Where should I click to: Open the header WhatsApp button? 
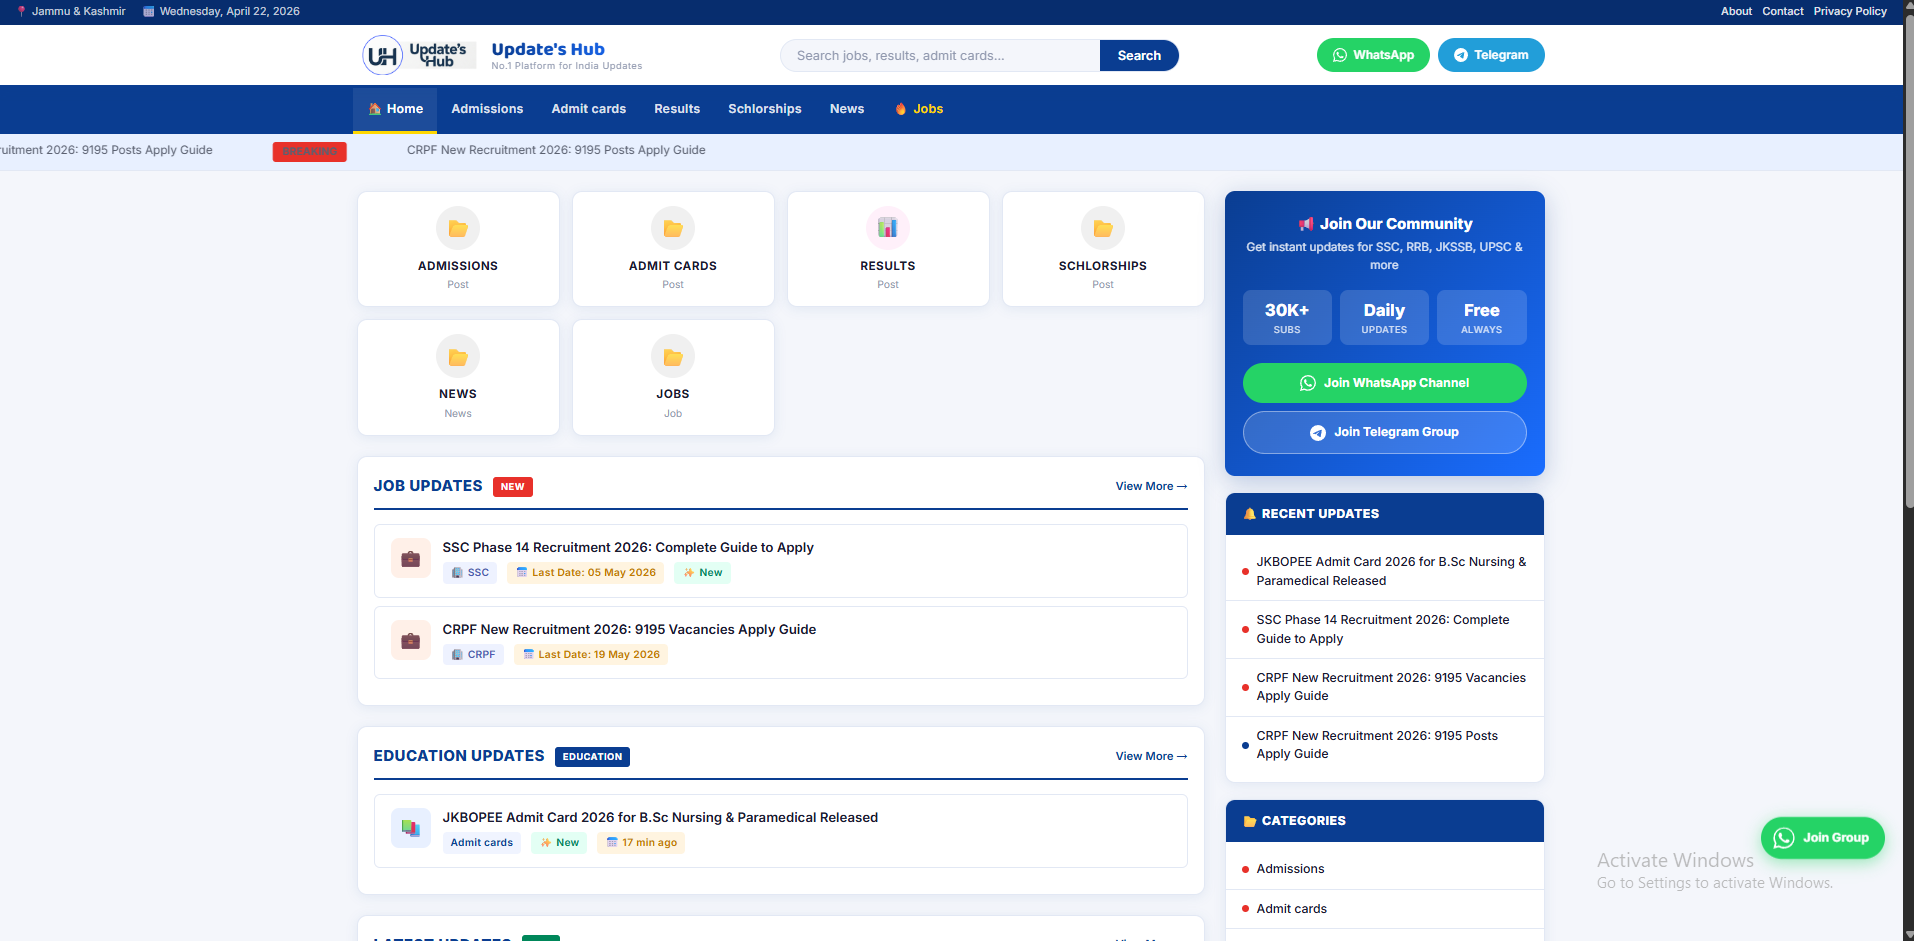pyautogui.click(x=1373, y=55)
